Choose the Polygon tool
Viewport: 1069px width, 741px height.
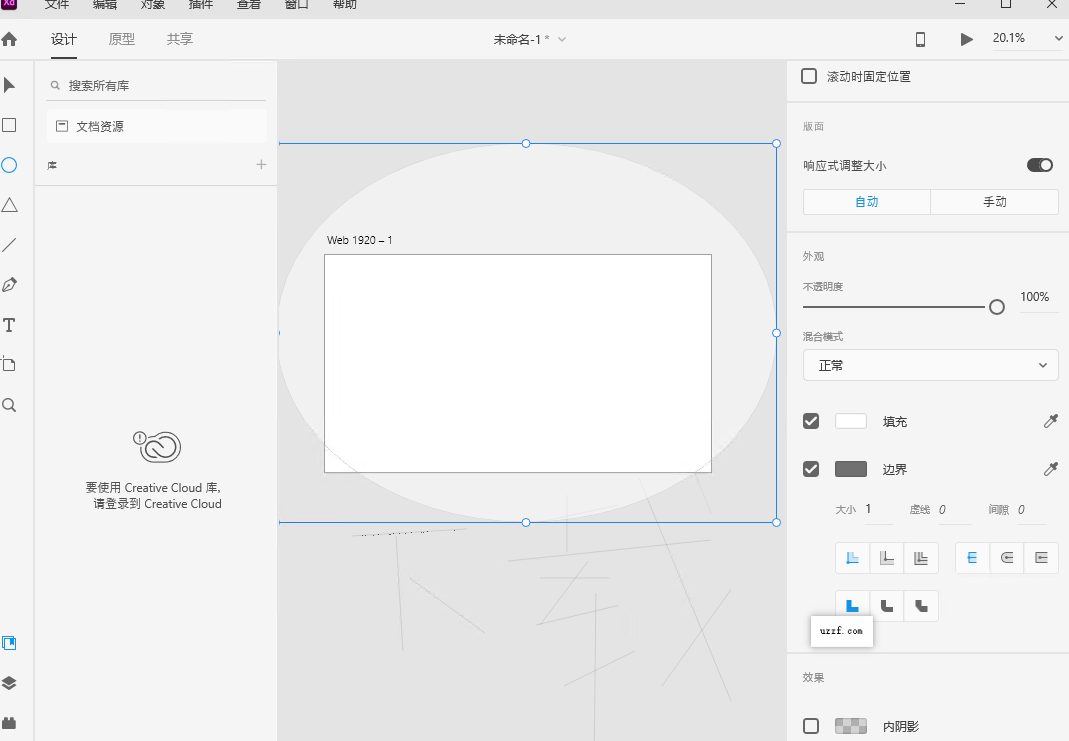coord(10,204)
